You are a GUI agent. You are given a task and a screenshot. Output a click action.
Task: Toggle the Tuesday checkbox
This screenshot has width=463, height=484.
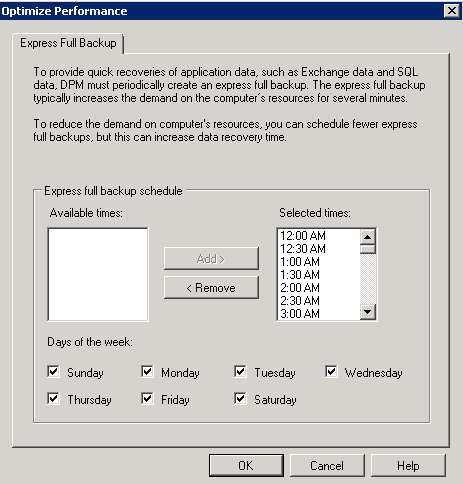[240, 371]
